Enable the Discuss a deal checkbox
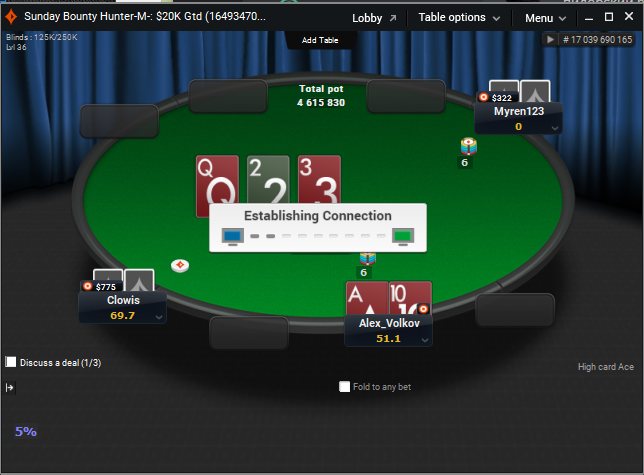 11,362
